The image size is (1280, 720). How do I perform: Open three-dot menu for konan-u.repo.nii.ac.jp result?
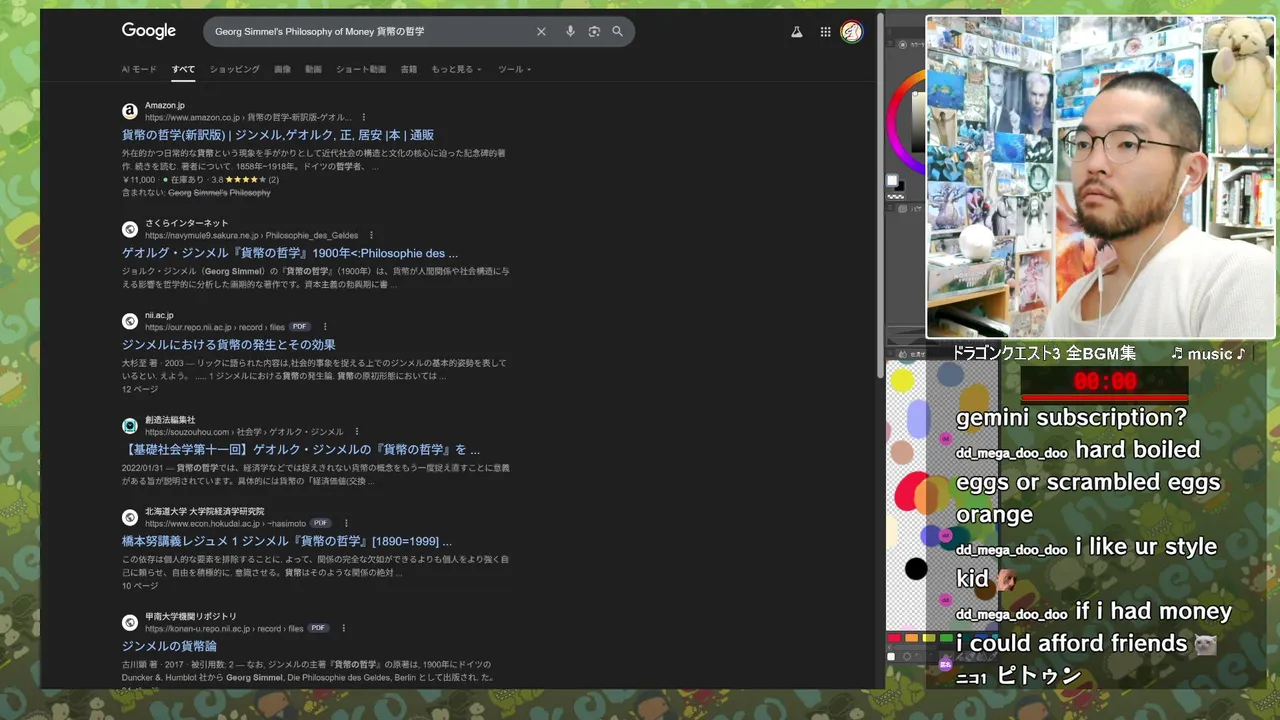[343, 628]
